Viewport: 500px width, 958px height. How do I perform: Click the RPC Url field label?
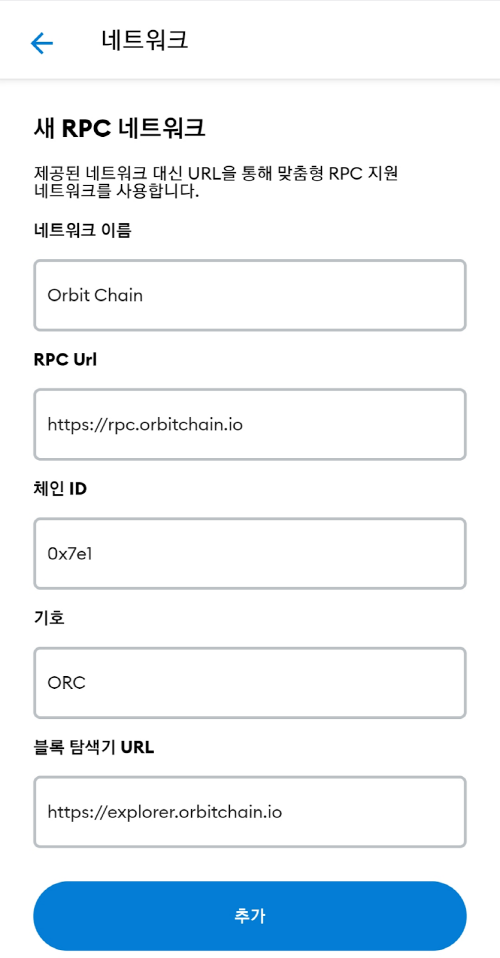click(65, 360)
